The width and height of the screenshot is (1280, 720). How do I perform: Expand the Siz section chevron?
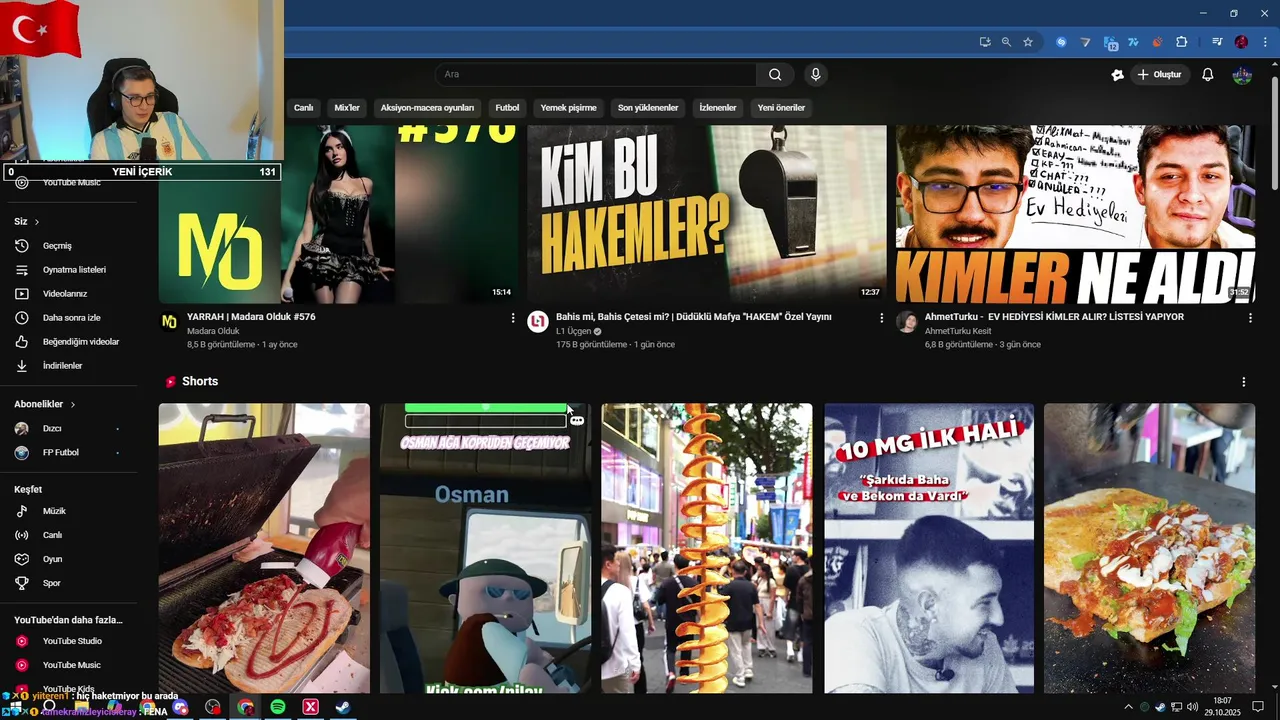(x=37, y=222)
